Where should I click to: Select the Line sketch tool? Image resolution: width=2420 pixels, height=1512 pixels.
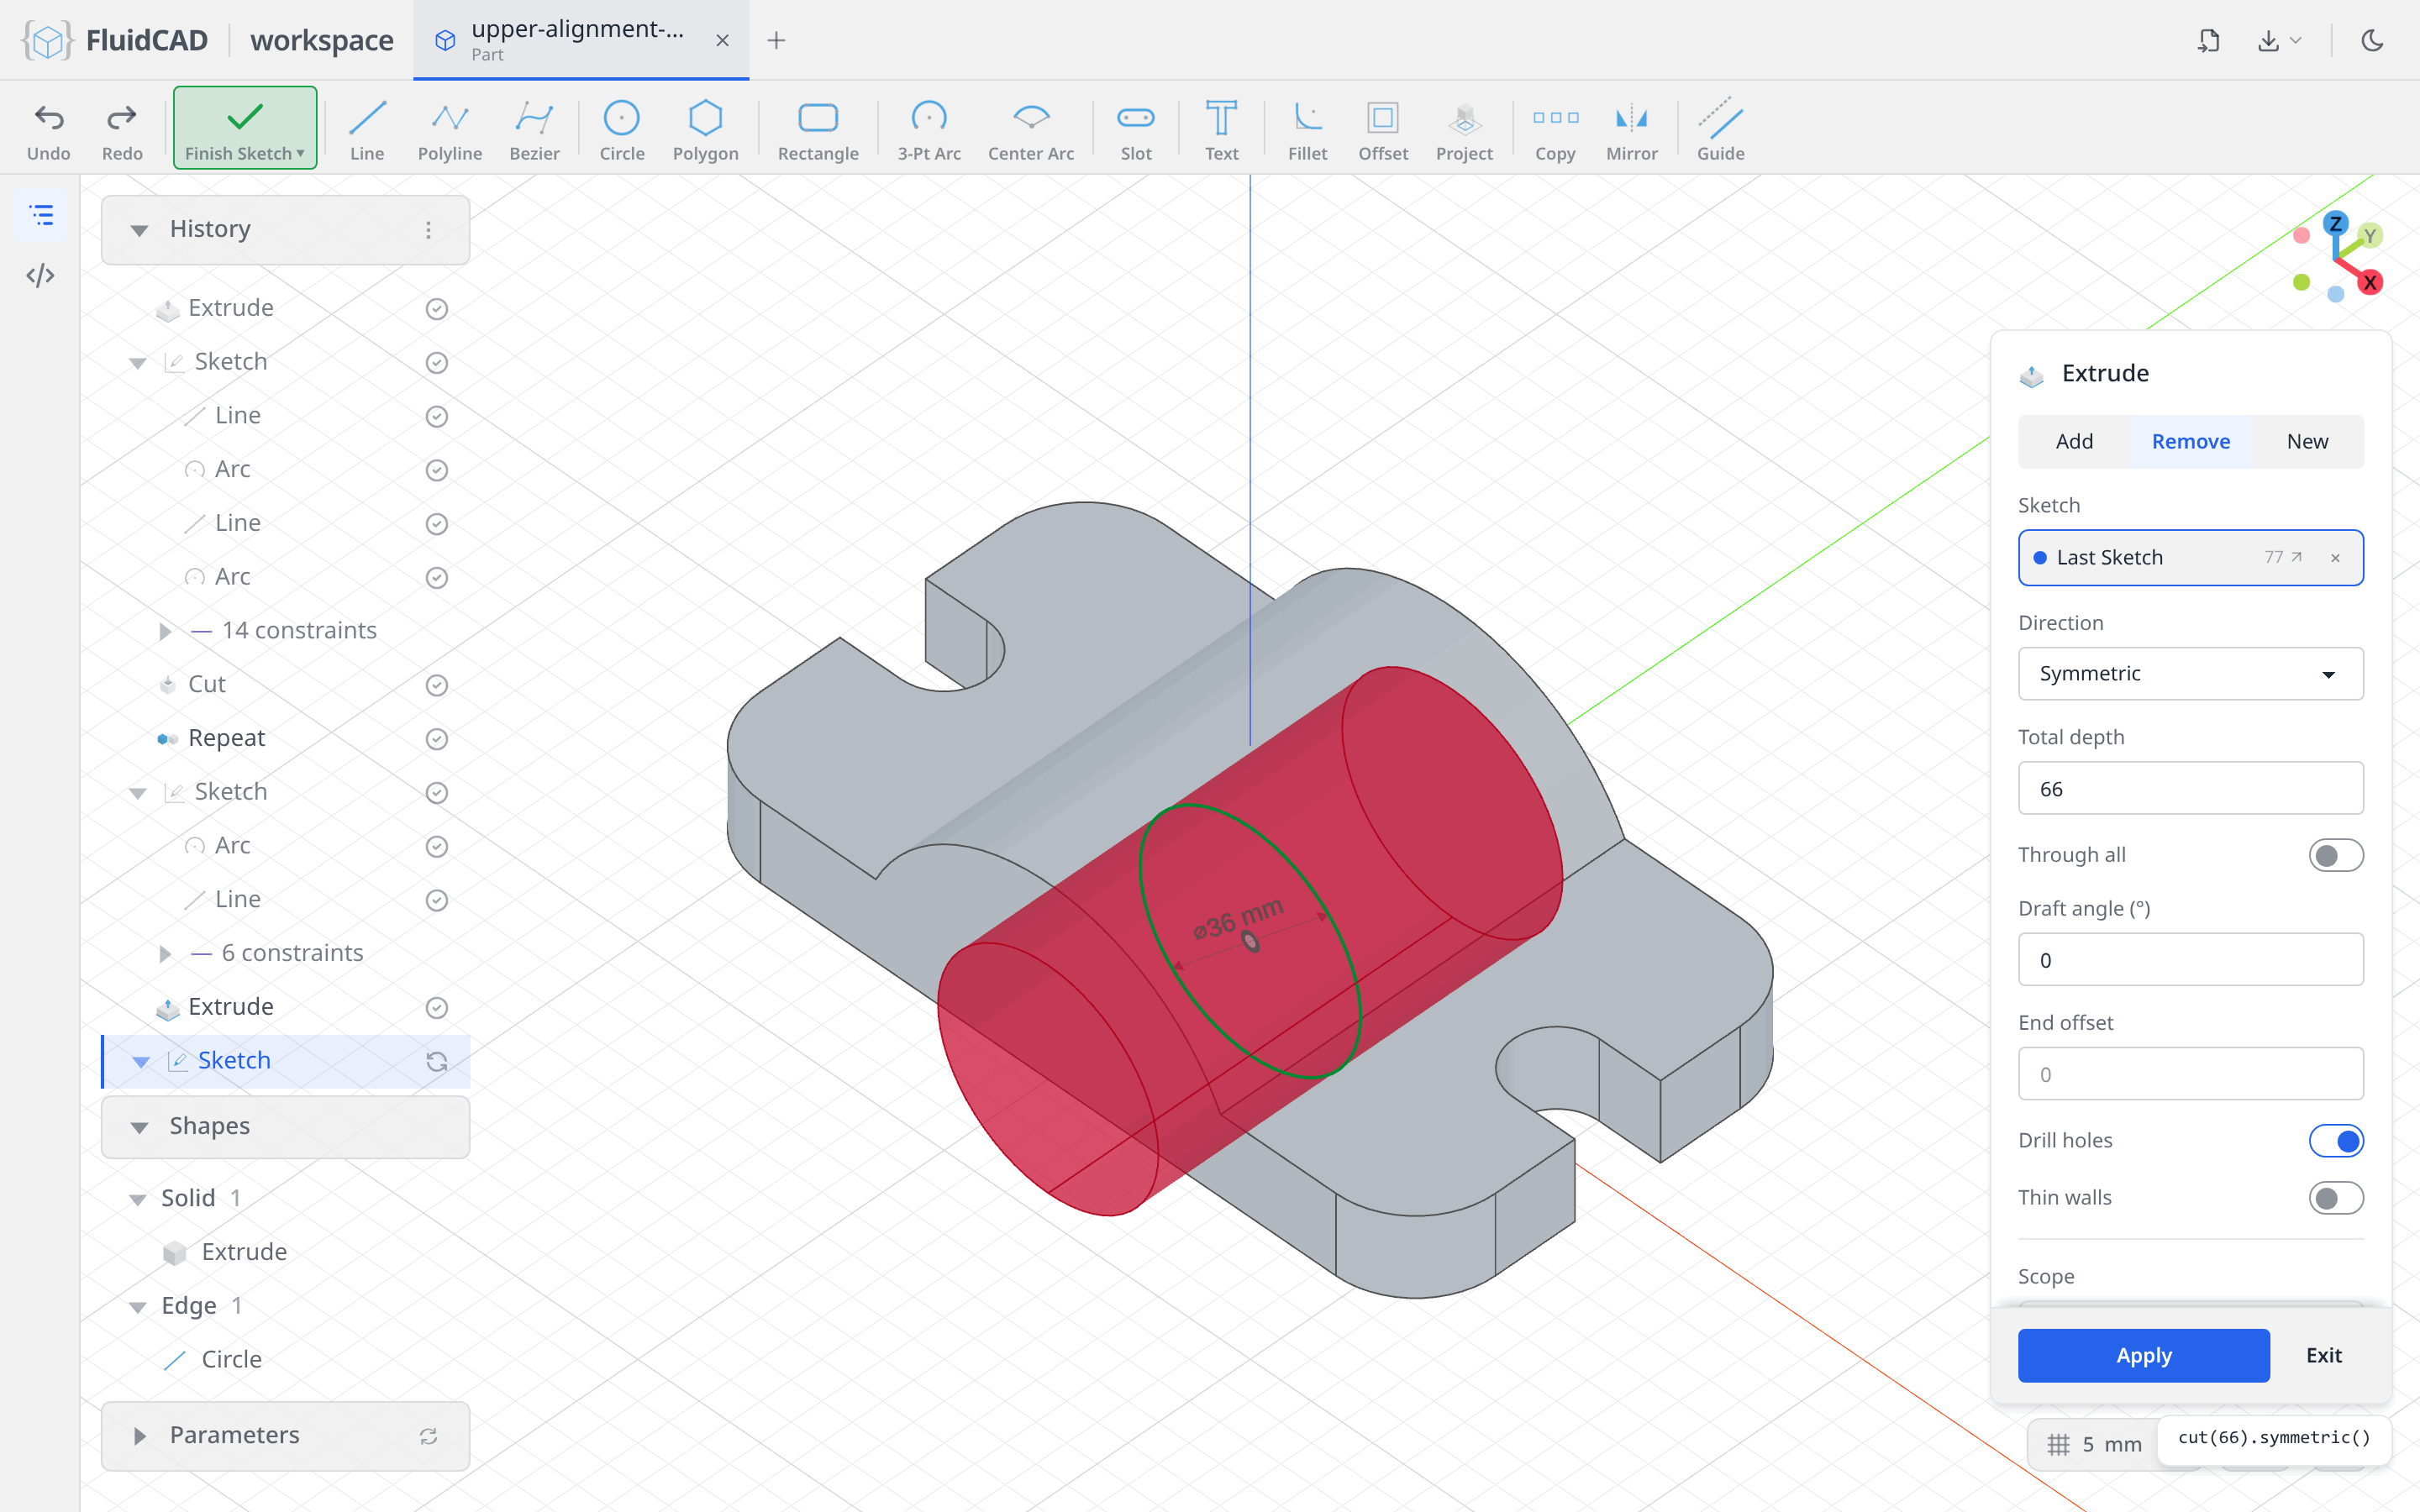pyautogui.click(x=367, y=129)
